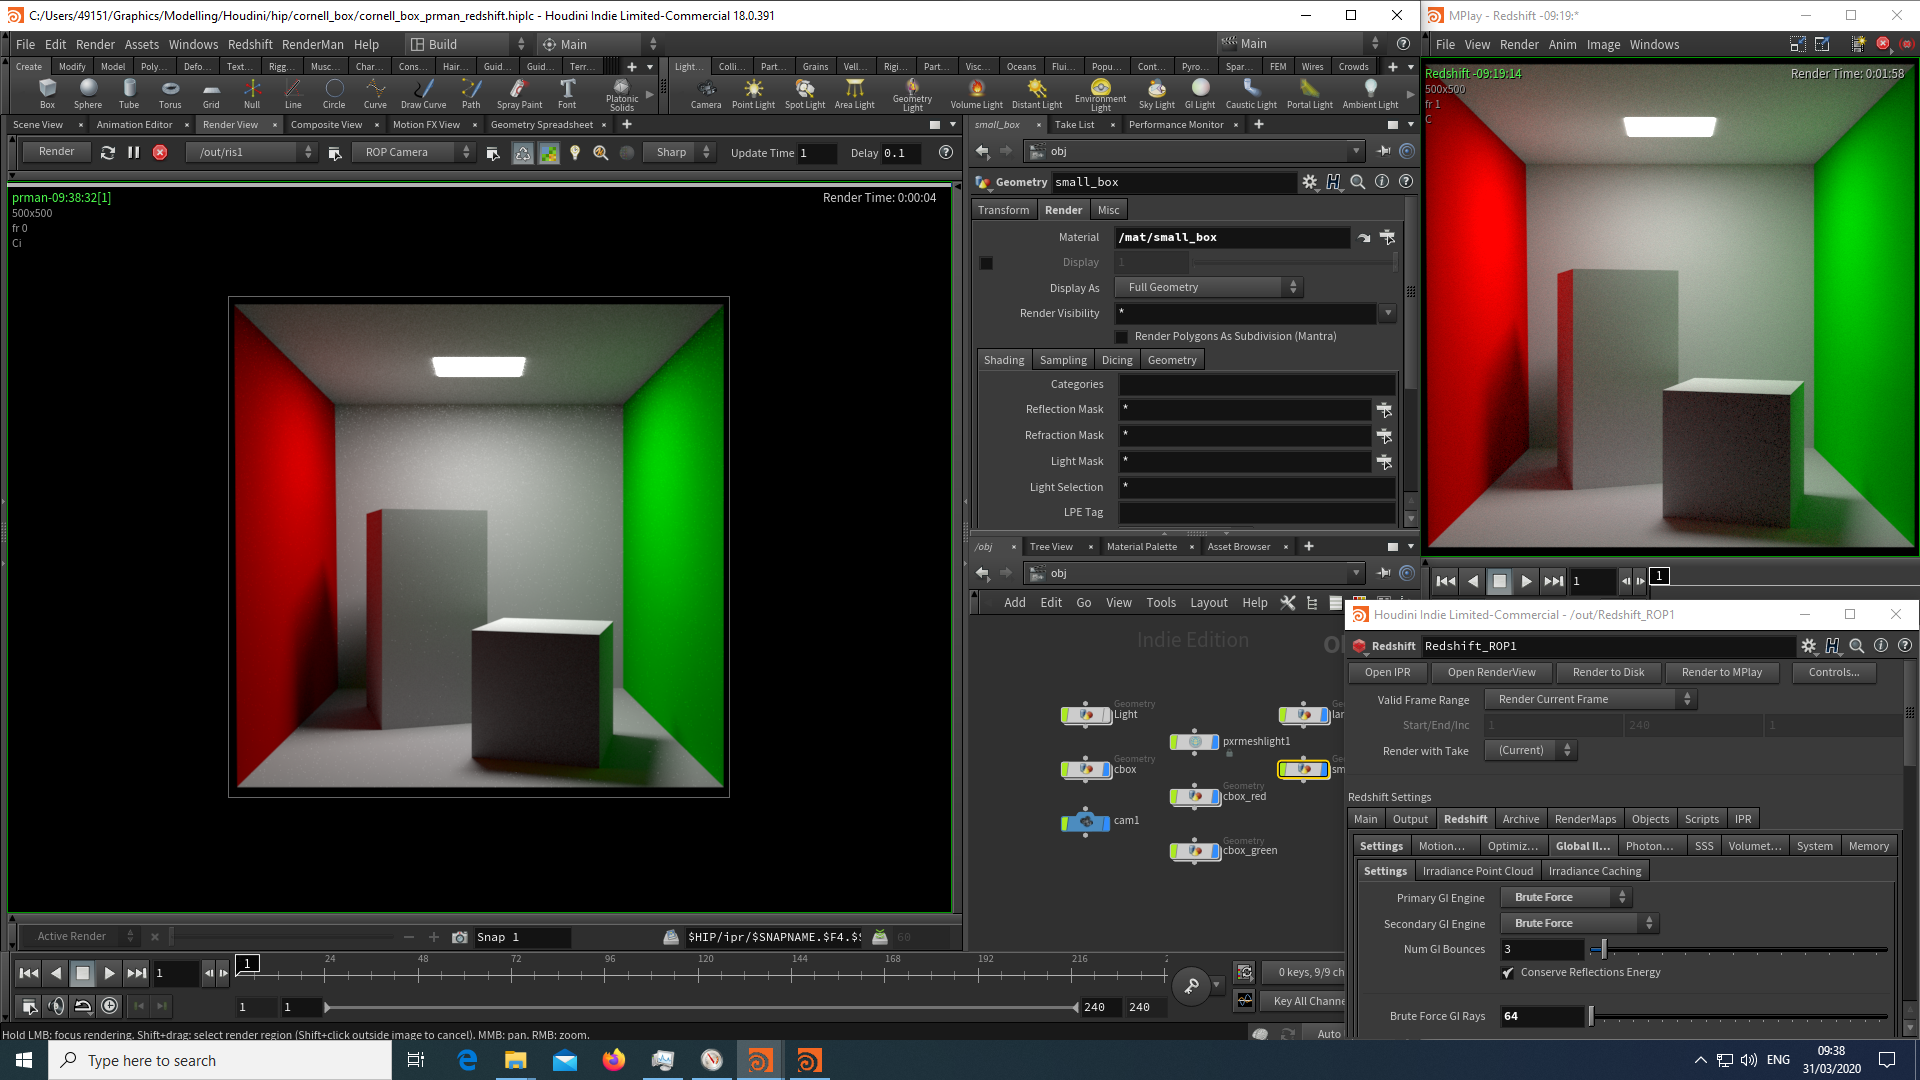Click the cam1 node icon
Screen dimensions: 1920x1080
coord(1086,822)
